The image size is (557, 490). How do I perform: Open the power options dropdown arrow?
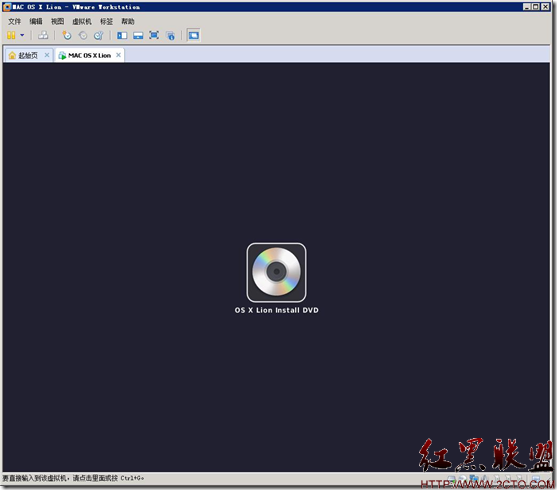tap(22, 35)
